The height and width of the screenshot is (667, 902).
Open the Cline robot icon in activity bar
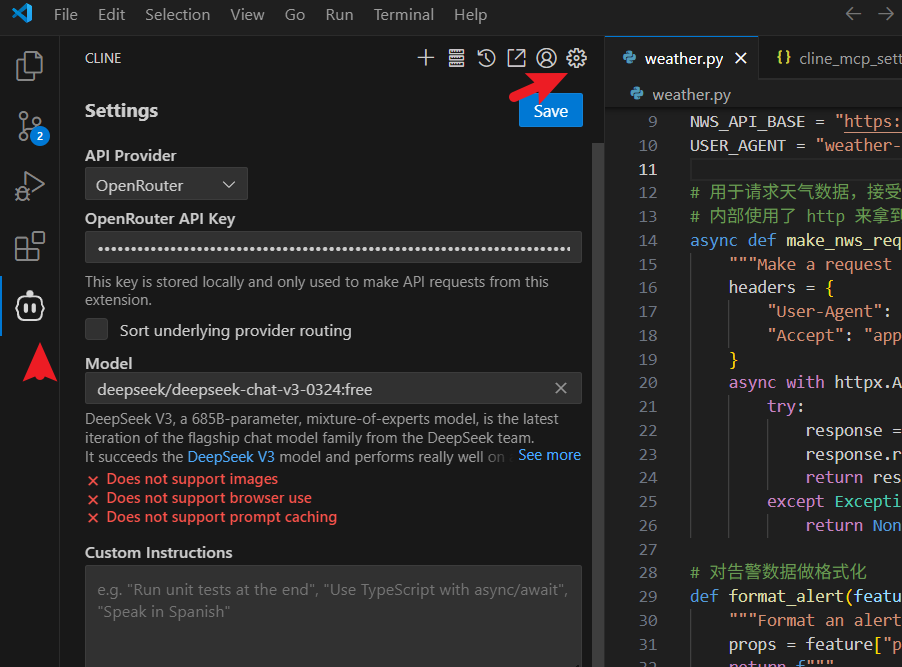pos(30,307)
